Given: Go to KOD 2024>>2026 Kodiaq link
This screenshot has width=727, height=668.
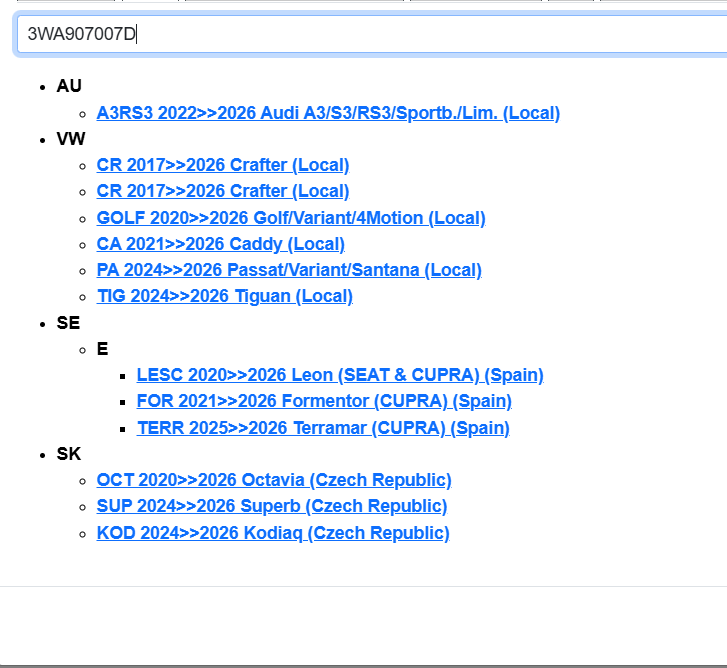Looking at the screenshot, I should [273, 533].
